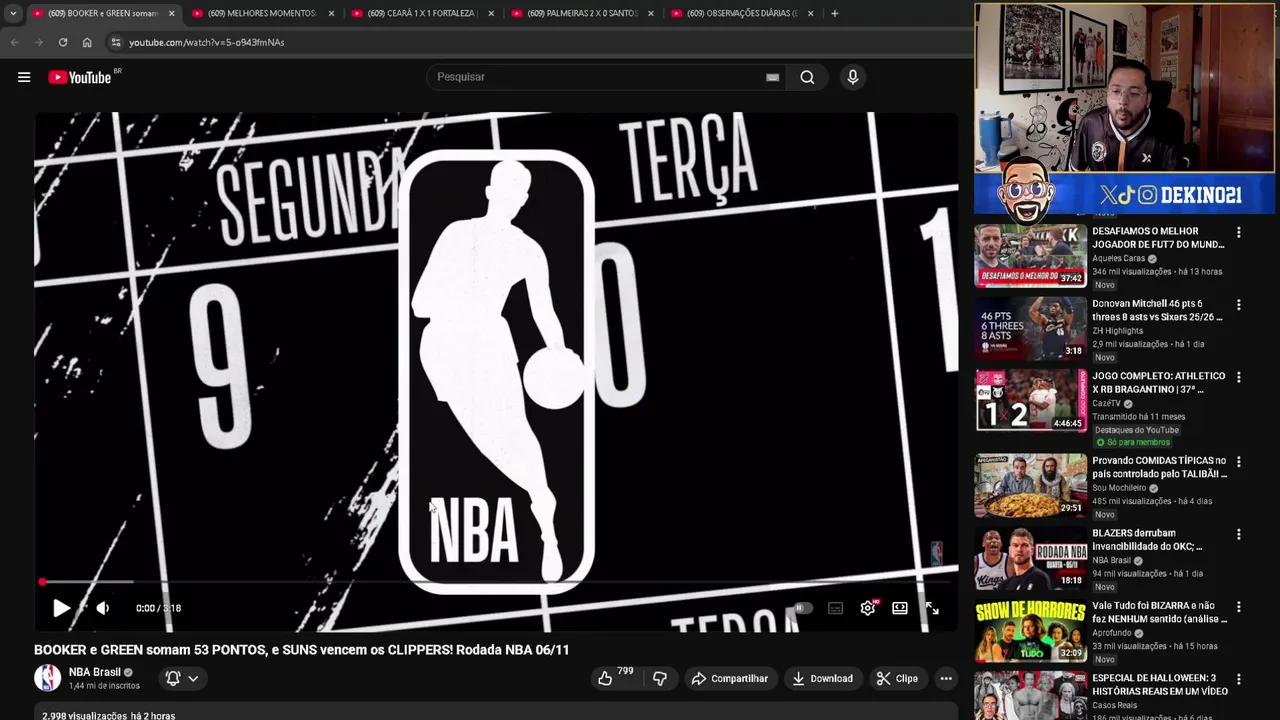Image resolution: width=1280 pixels, height=720 pixels.
Task: Switch to theater mode
Action: (x=900, y=608)
